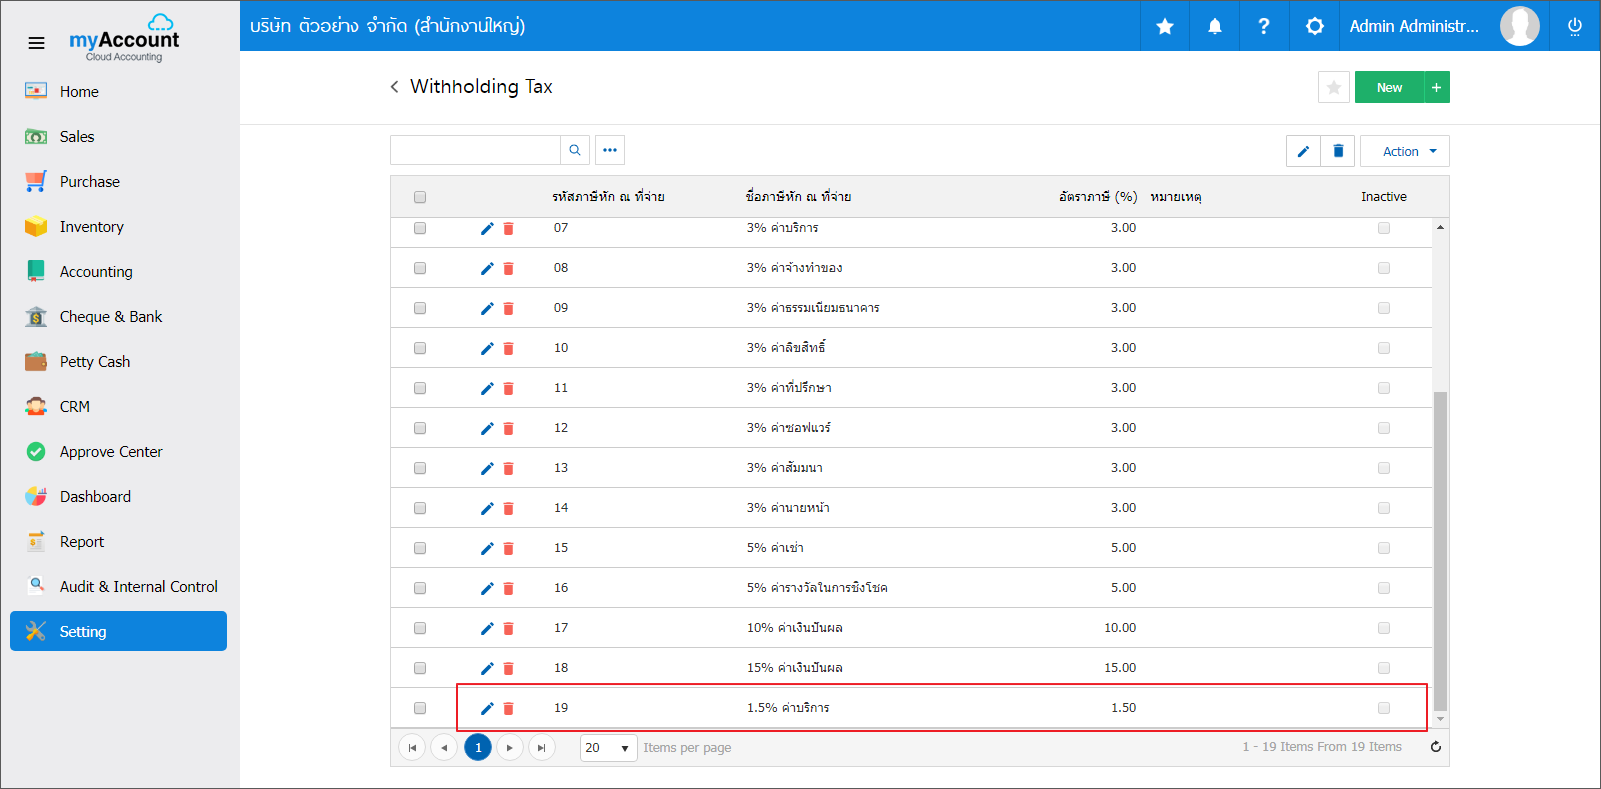Go to the next grid page

pyautogui.click(x=510, y=747)
